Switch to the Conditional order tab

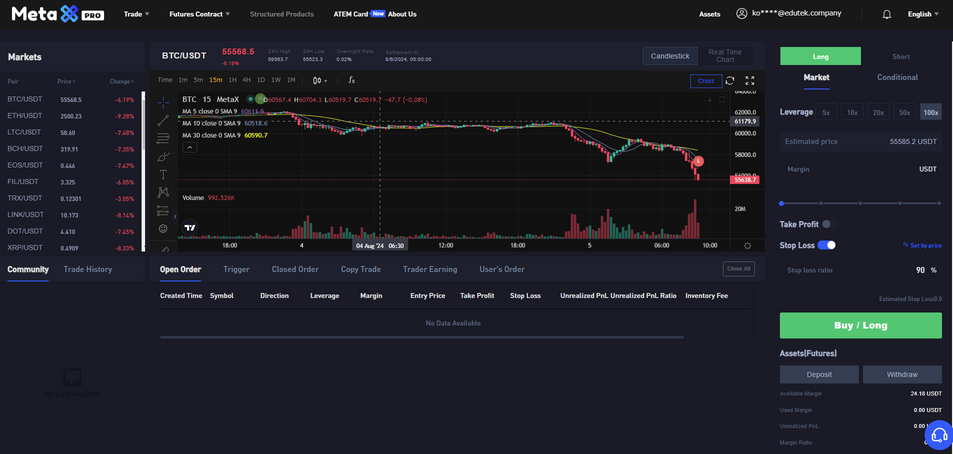pyautogui.click(x=897, y=77)
